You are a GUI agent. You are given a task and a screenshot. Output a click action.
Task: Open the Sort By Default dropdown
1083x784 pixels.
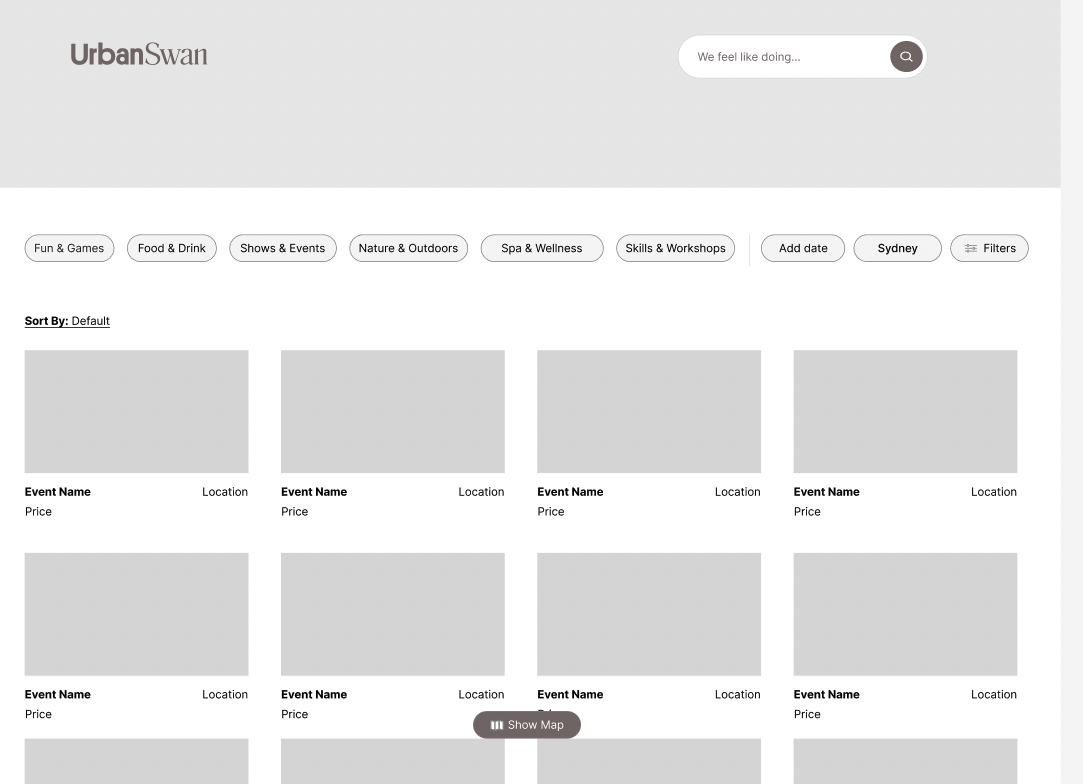click(x=67, y=321)
